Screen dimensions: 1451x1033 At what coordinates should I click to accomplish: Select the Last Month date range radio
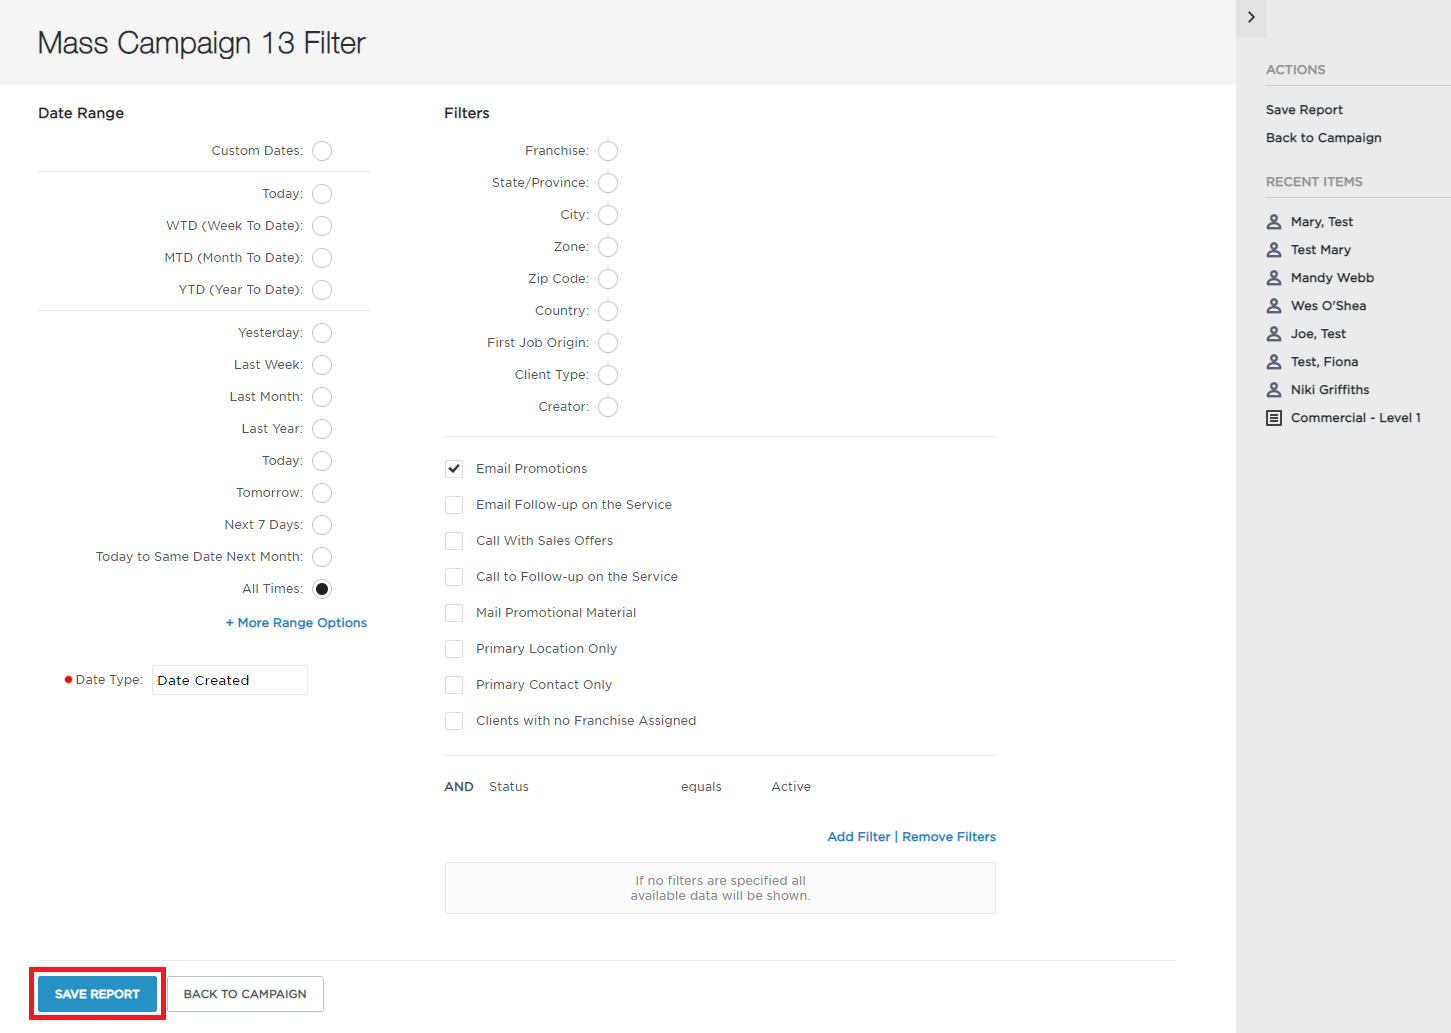pyautogui.click(x=322, y=397)
